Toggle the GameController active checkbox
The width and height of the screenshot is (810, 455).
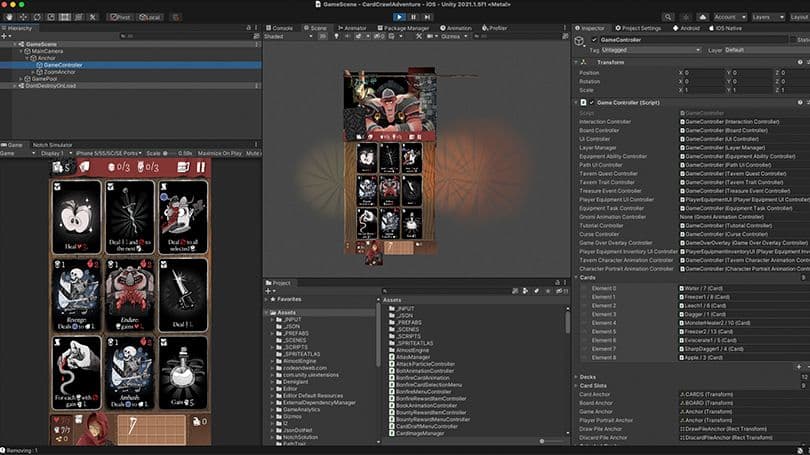tap(594, 40)
